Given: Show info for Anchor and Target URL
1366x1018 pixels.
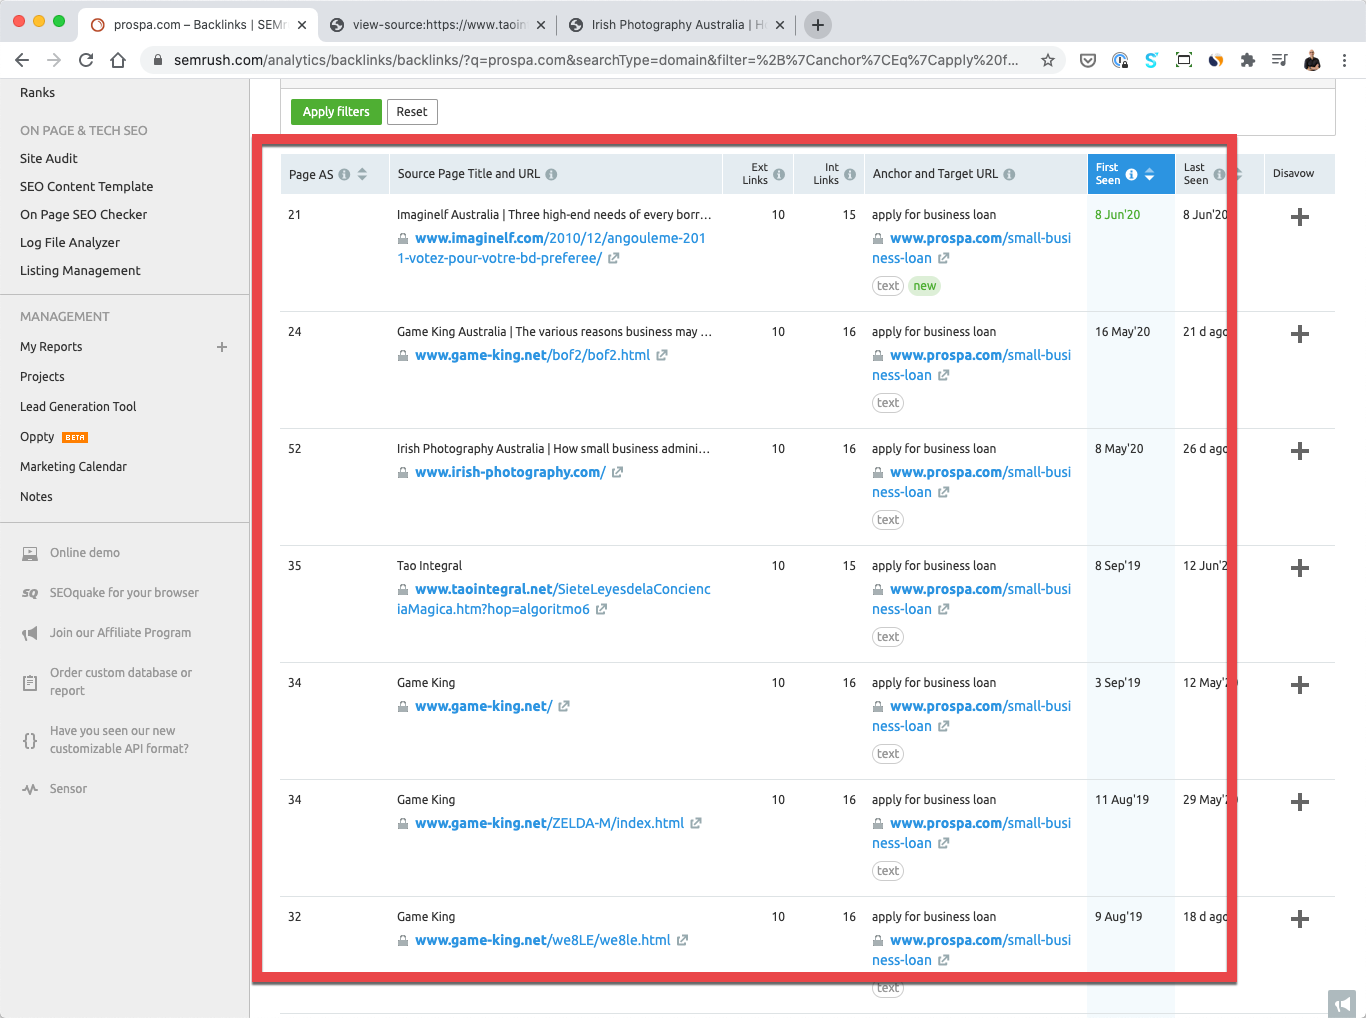Looking at the screenshot, I should 1009,174.
